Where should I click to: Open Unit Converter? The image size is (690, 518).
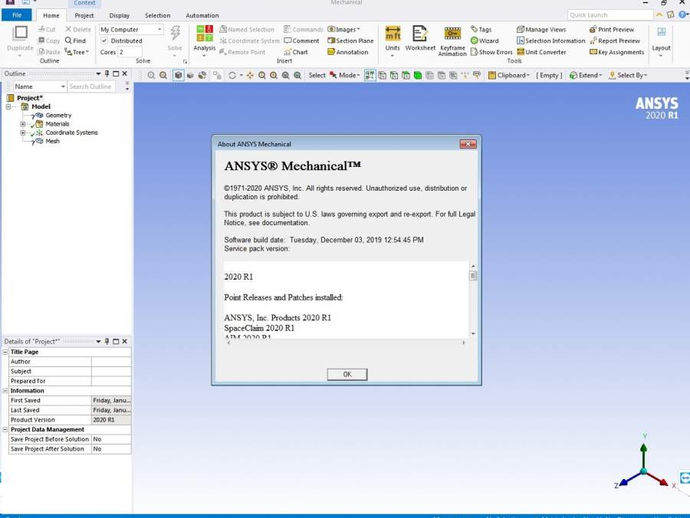(541, 52)
